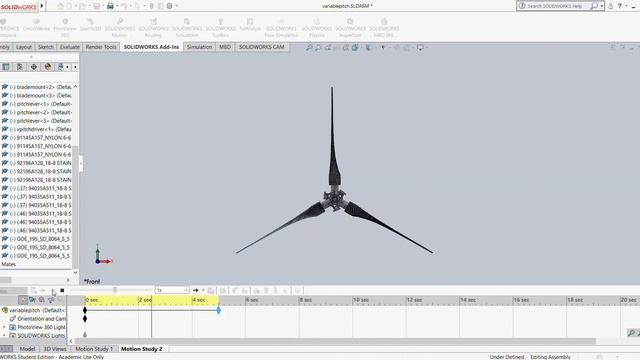Switch to the MBD tab
The image size is (640, 360).
[225, 47]
